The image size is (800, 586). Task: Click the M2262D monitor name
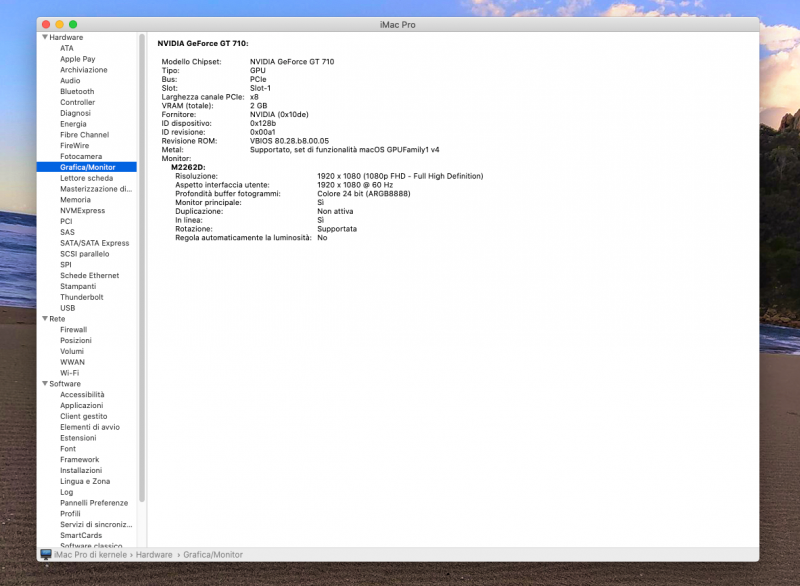pyautogui.click(x=188, y=167)
